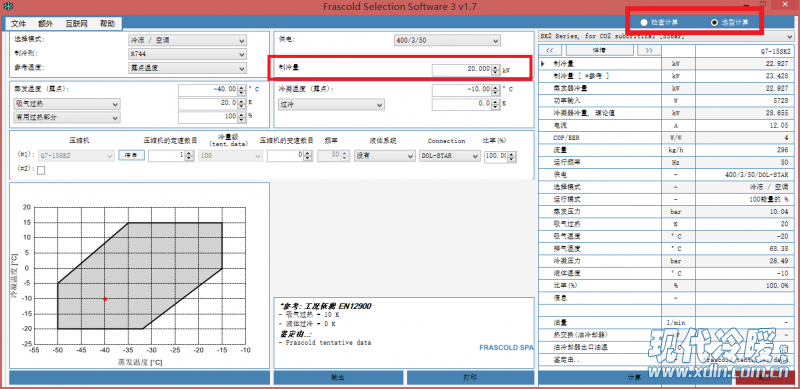Click the small button beside compressor Q7-15SK2
Screen dimensions: 800x389
132,155
